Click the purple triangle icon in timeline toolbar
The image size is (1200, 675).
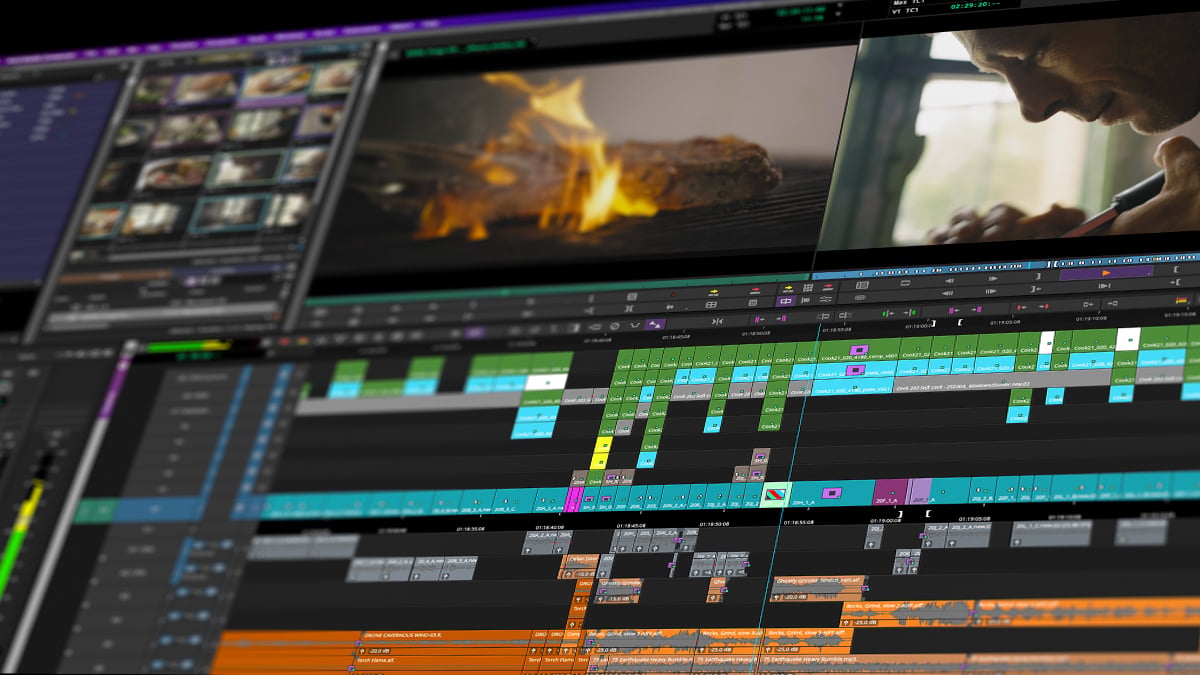[x=655, y=324]
